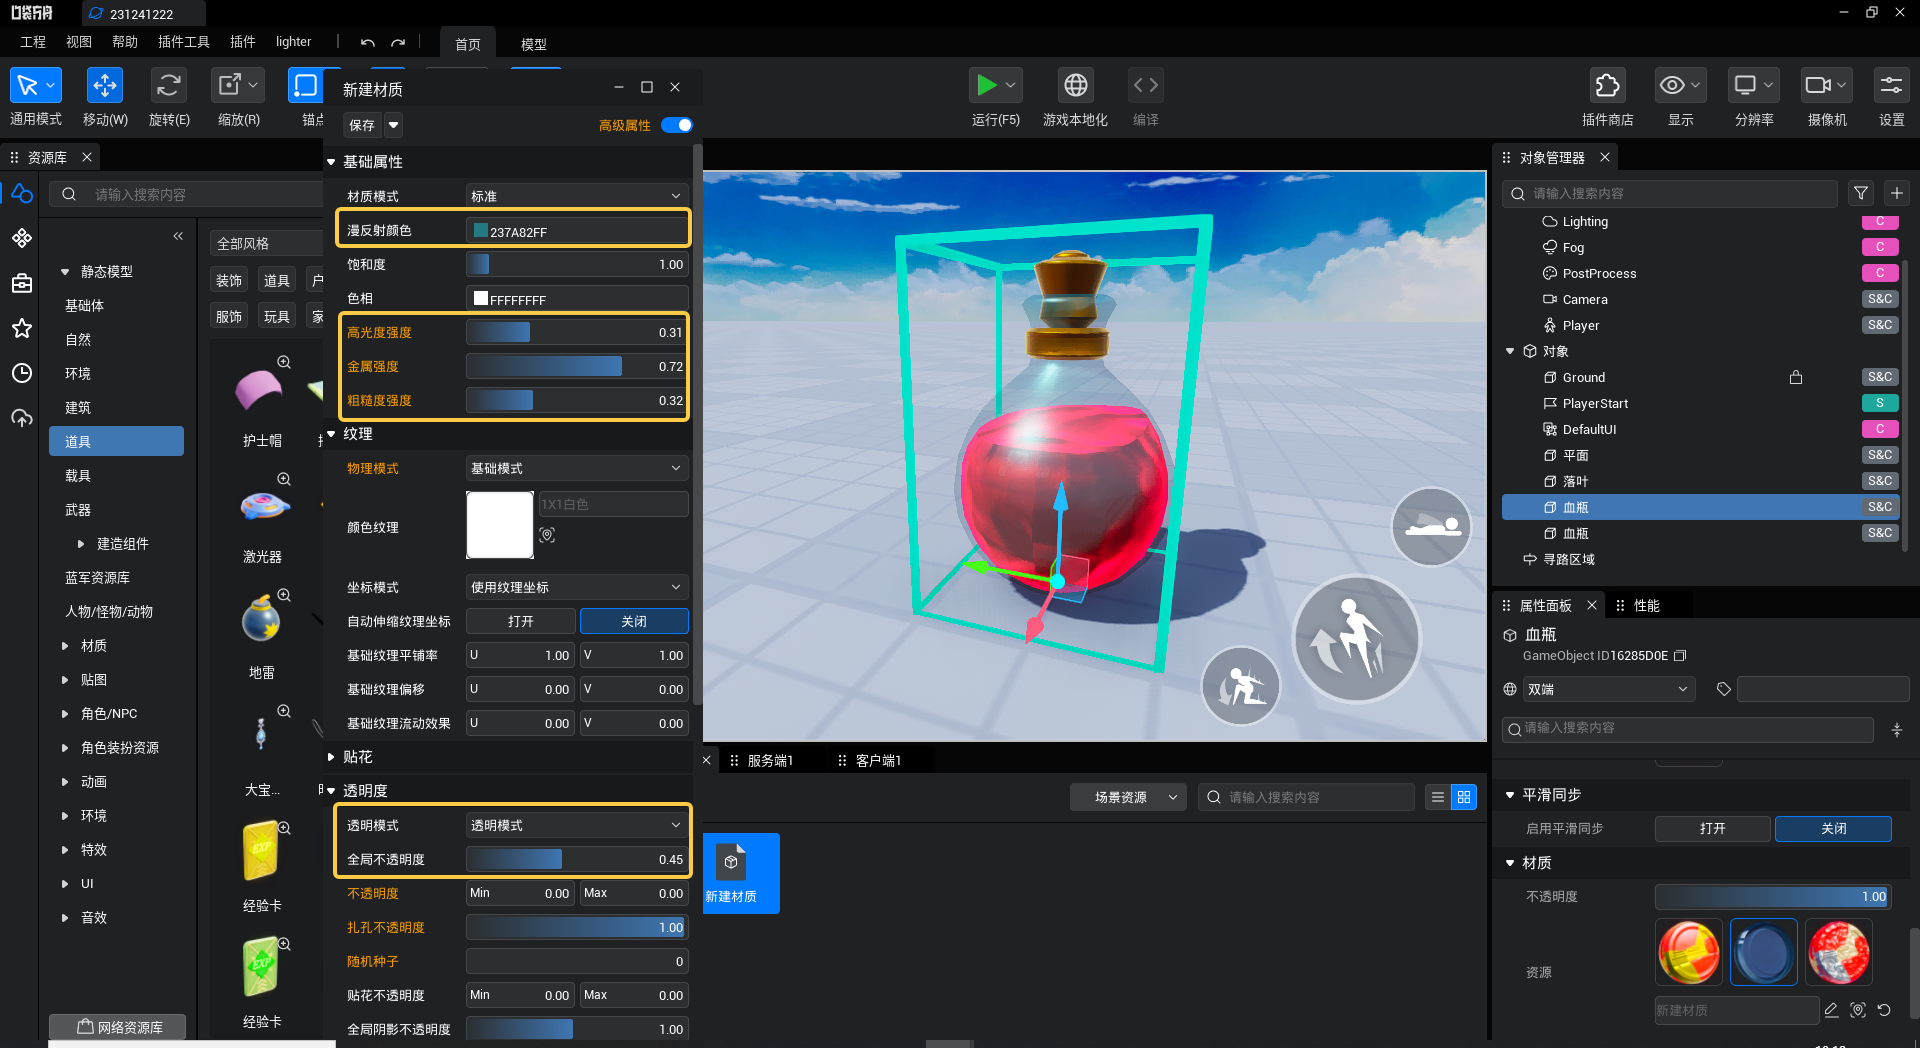This screenshot has width=1920, height=1048.
Task: Open the 场景资源 dropdown
Action: 1128,797
